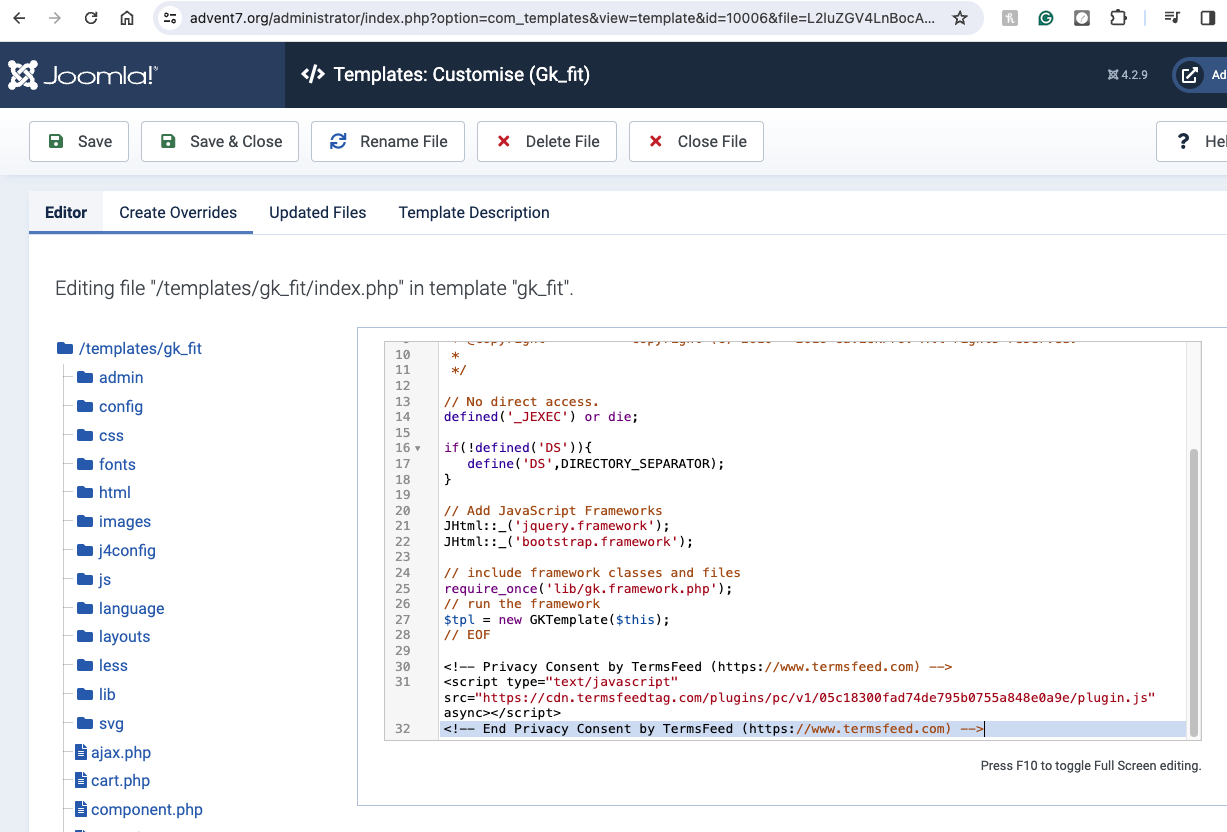
Task: Click the Delete File button
Action: tap(547, 141)
